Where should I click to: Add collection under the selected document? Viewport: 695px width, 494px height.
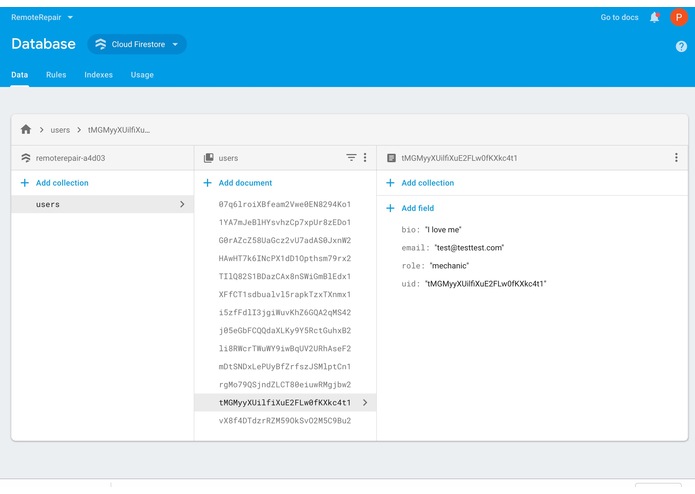click(428, 183)
